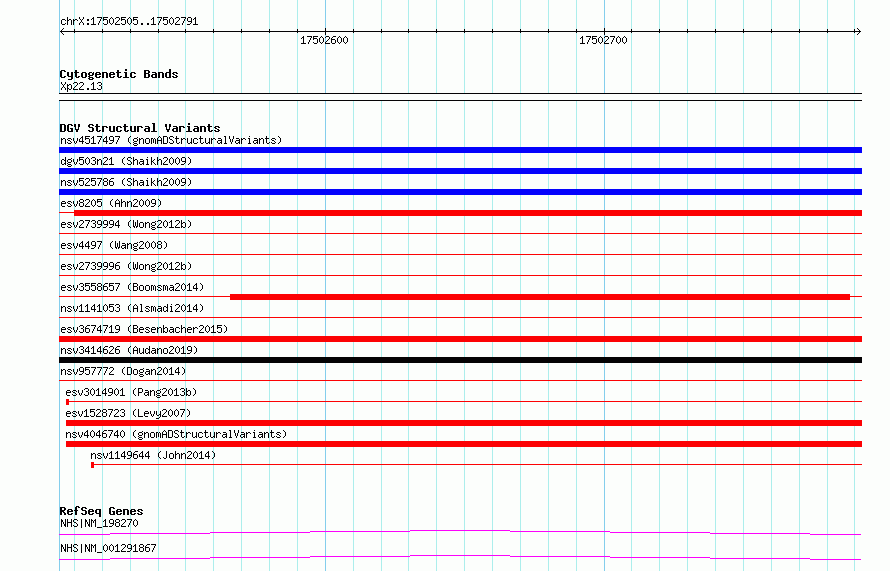890x571 pixels.
Task: Select the blue bar for nsv4517497
Action: (x=460, y=150)
